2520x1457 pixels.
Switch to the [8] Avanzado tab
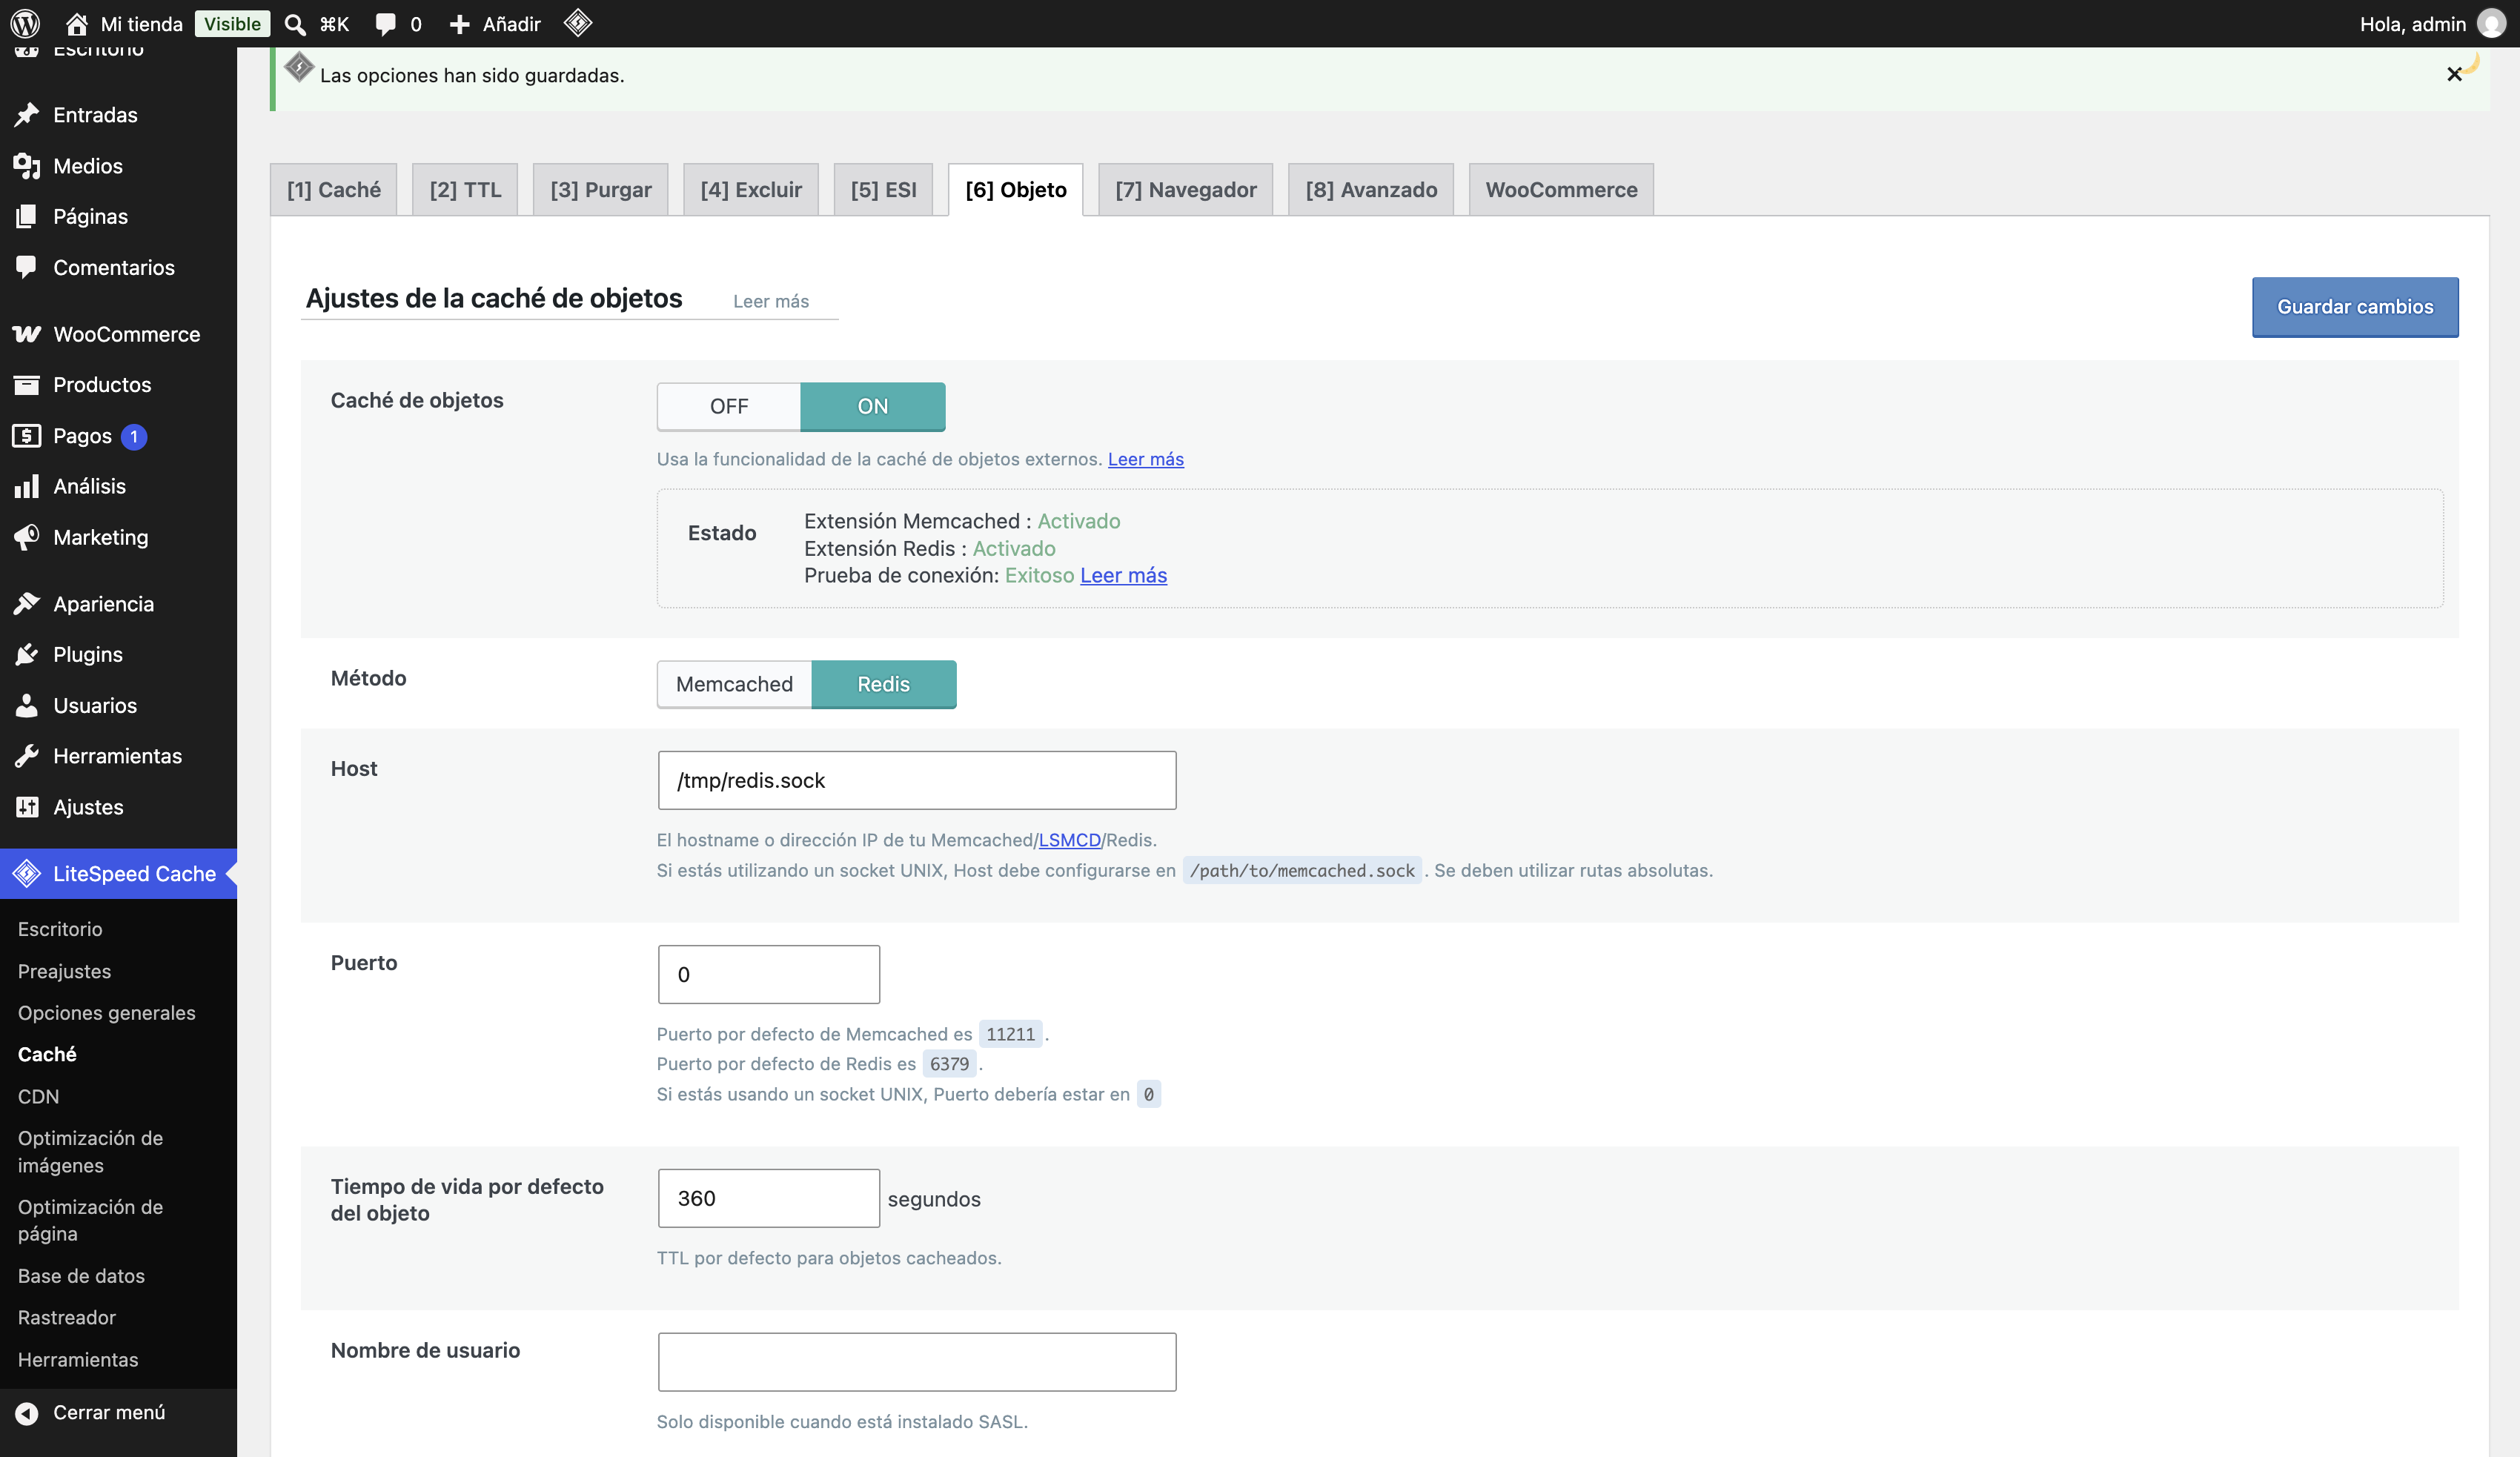pyautogui.click(x=1371, y=189)
